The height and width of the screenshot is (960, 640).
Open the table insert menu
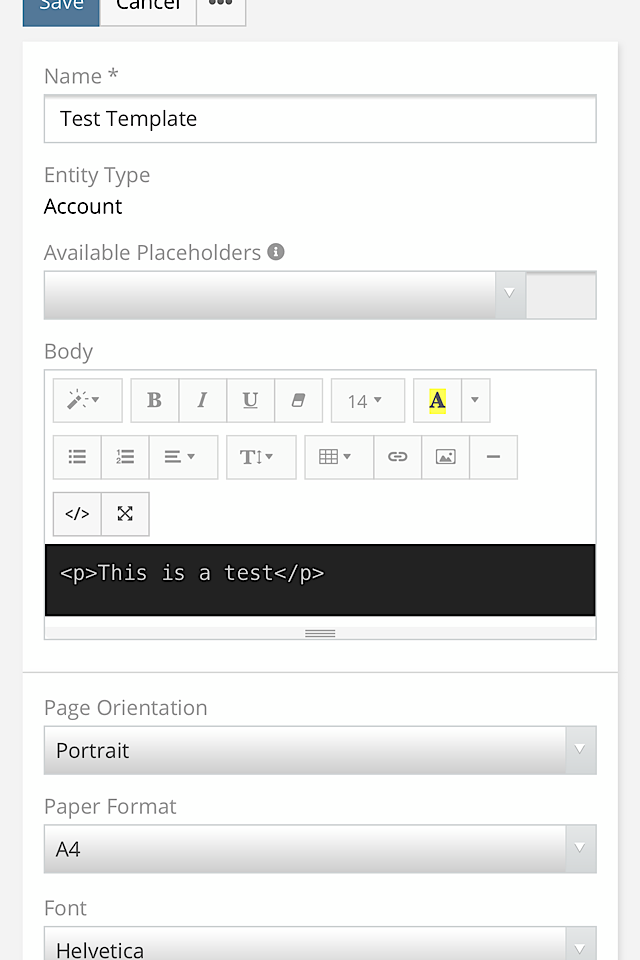tap(339, 457)
